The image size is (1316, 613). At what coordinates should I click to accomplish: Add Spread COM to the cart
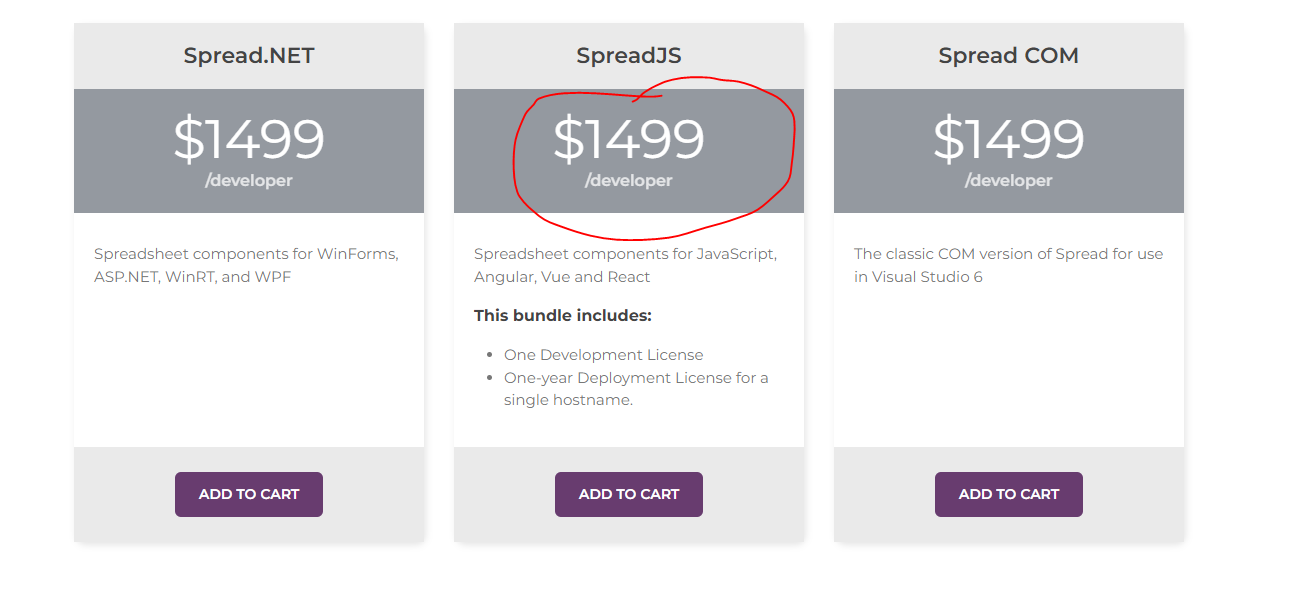[x=1009, y=494]
